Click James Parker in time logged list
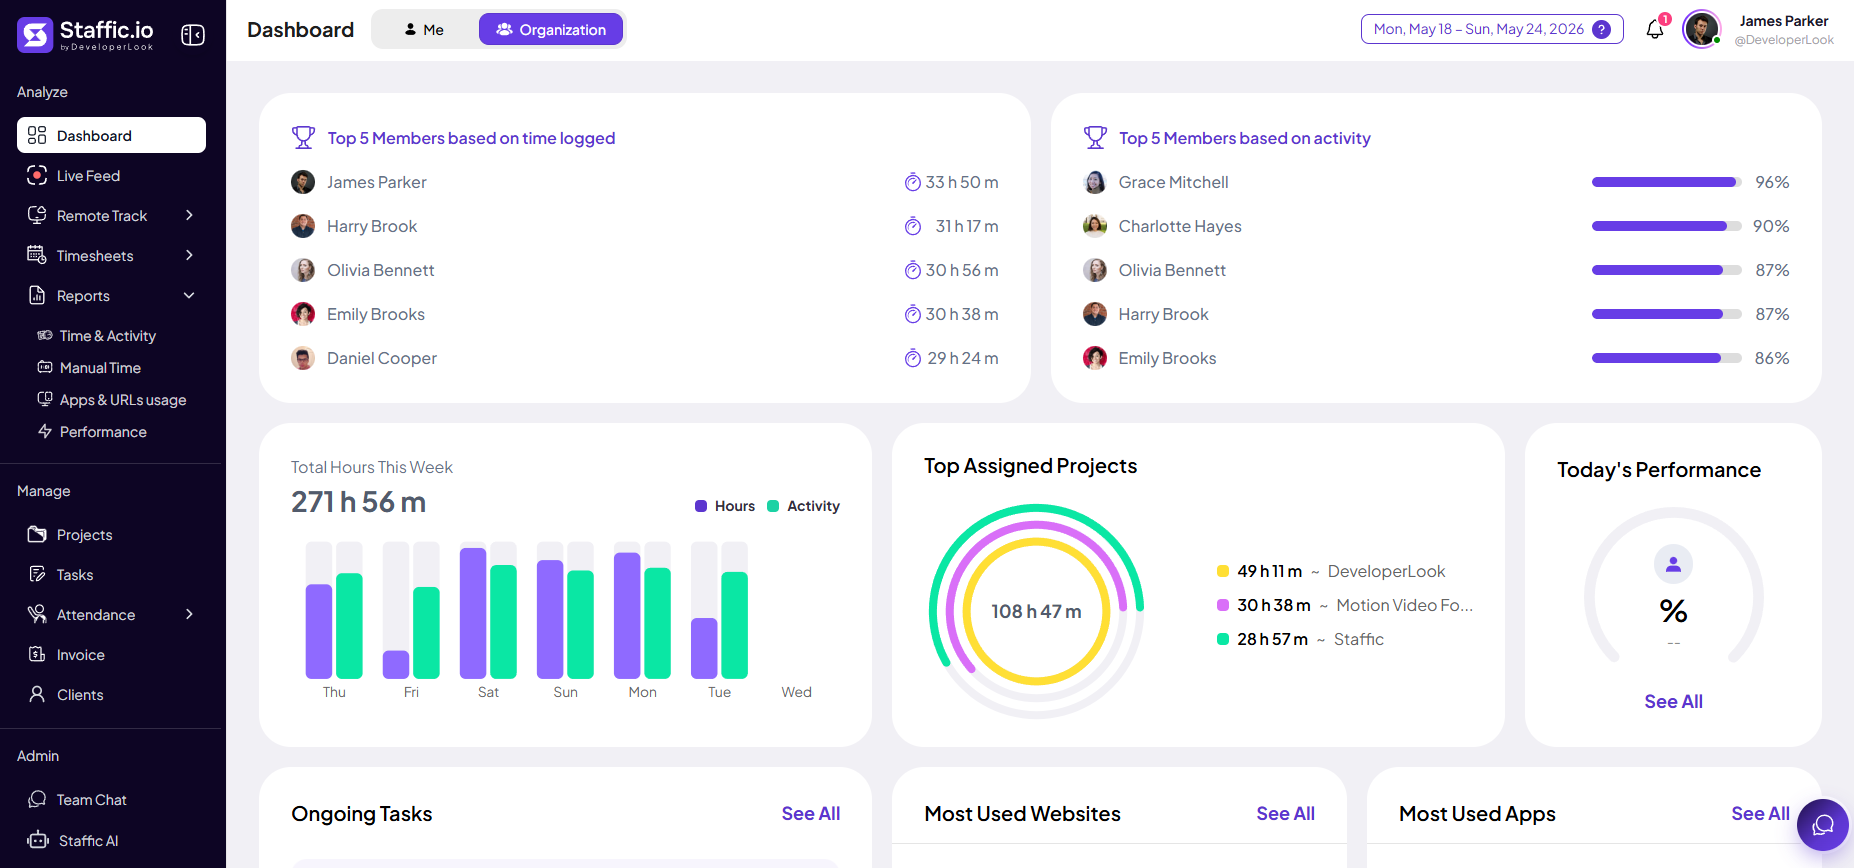The height and width of the screenshot is (868, 1854). click(x=376, y=182)
